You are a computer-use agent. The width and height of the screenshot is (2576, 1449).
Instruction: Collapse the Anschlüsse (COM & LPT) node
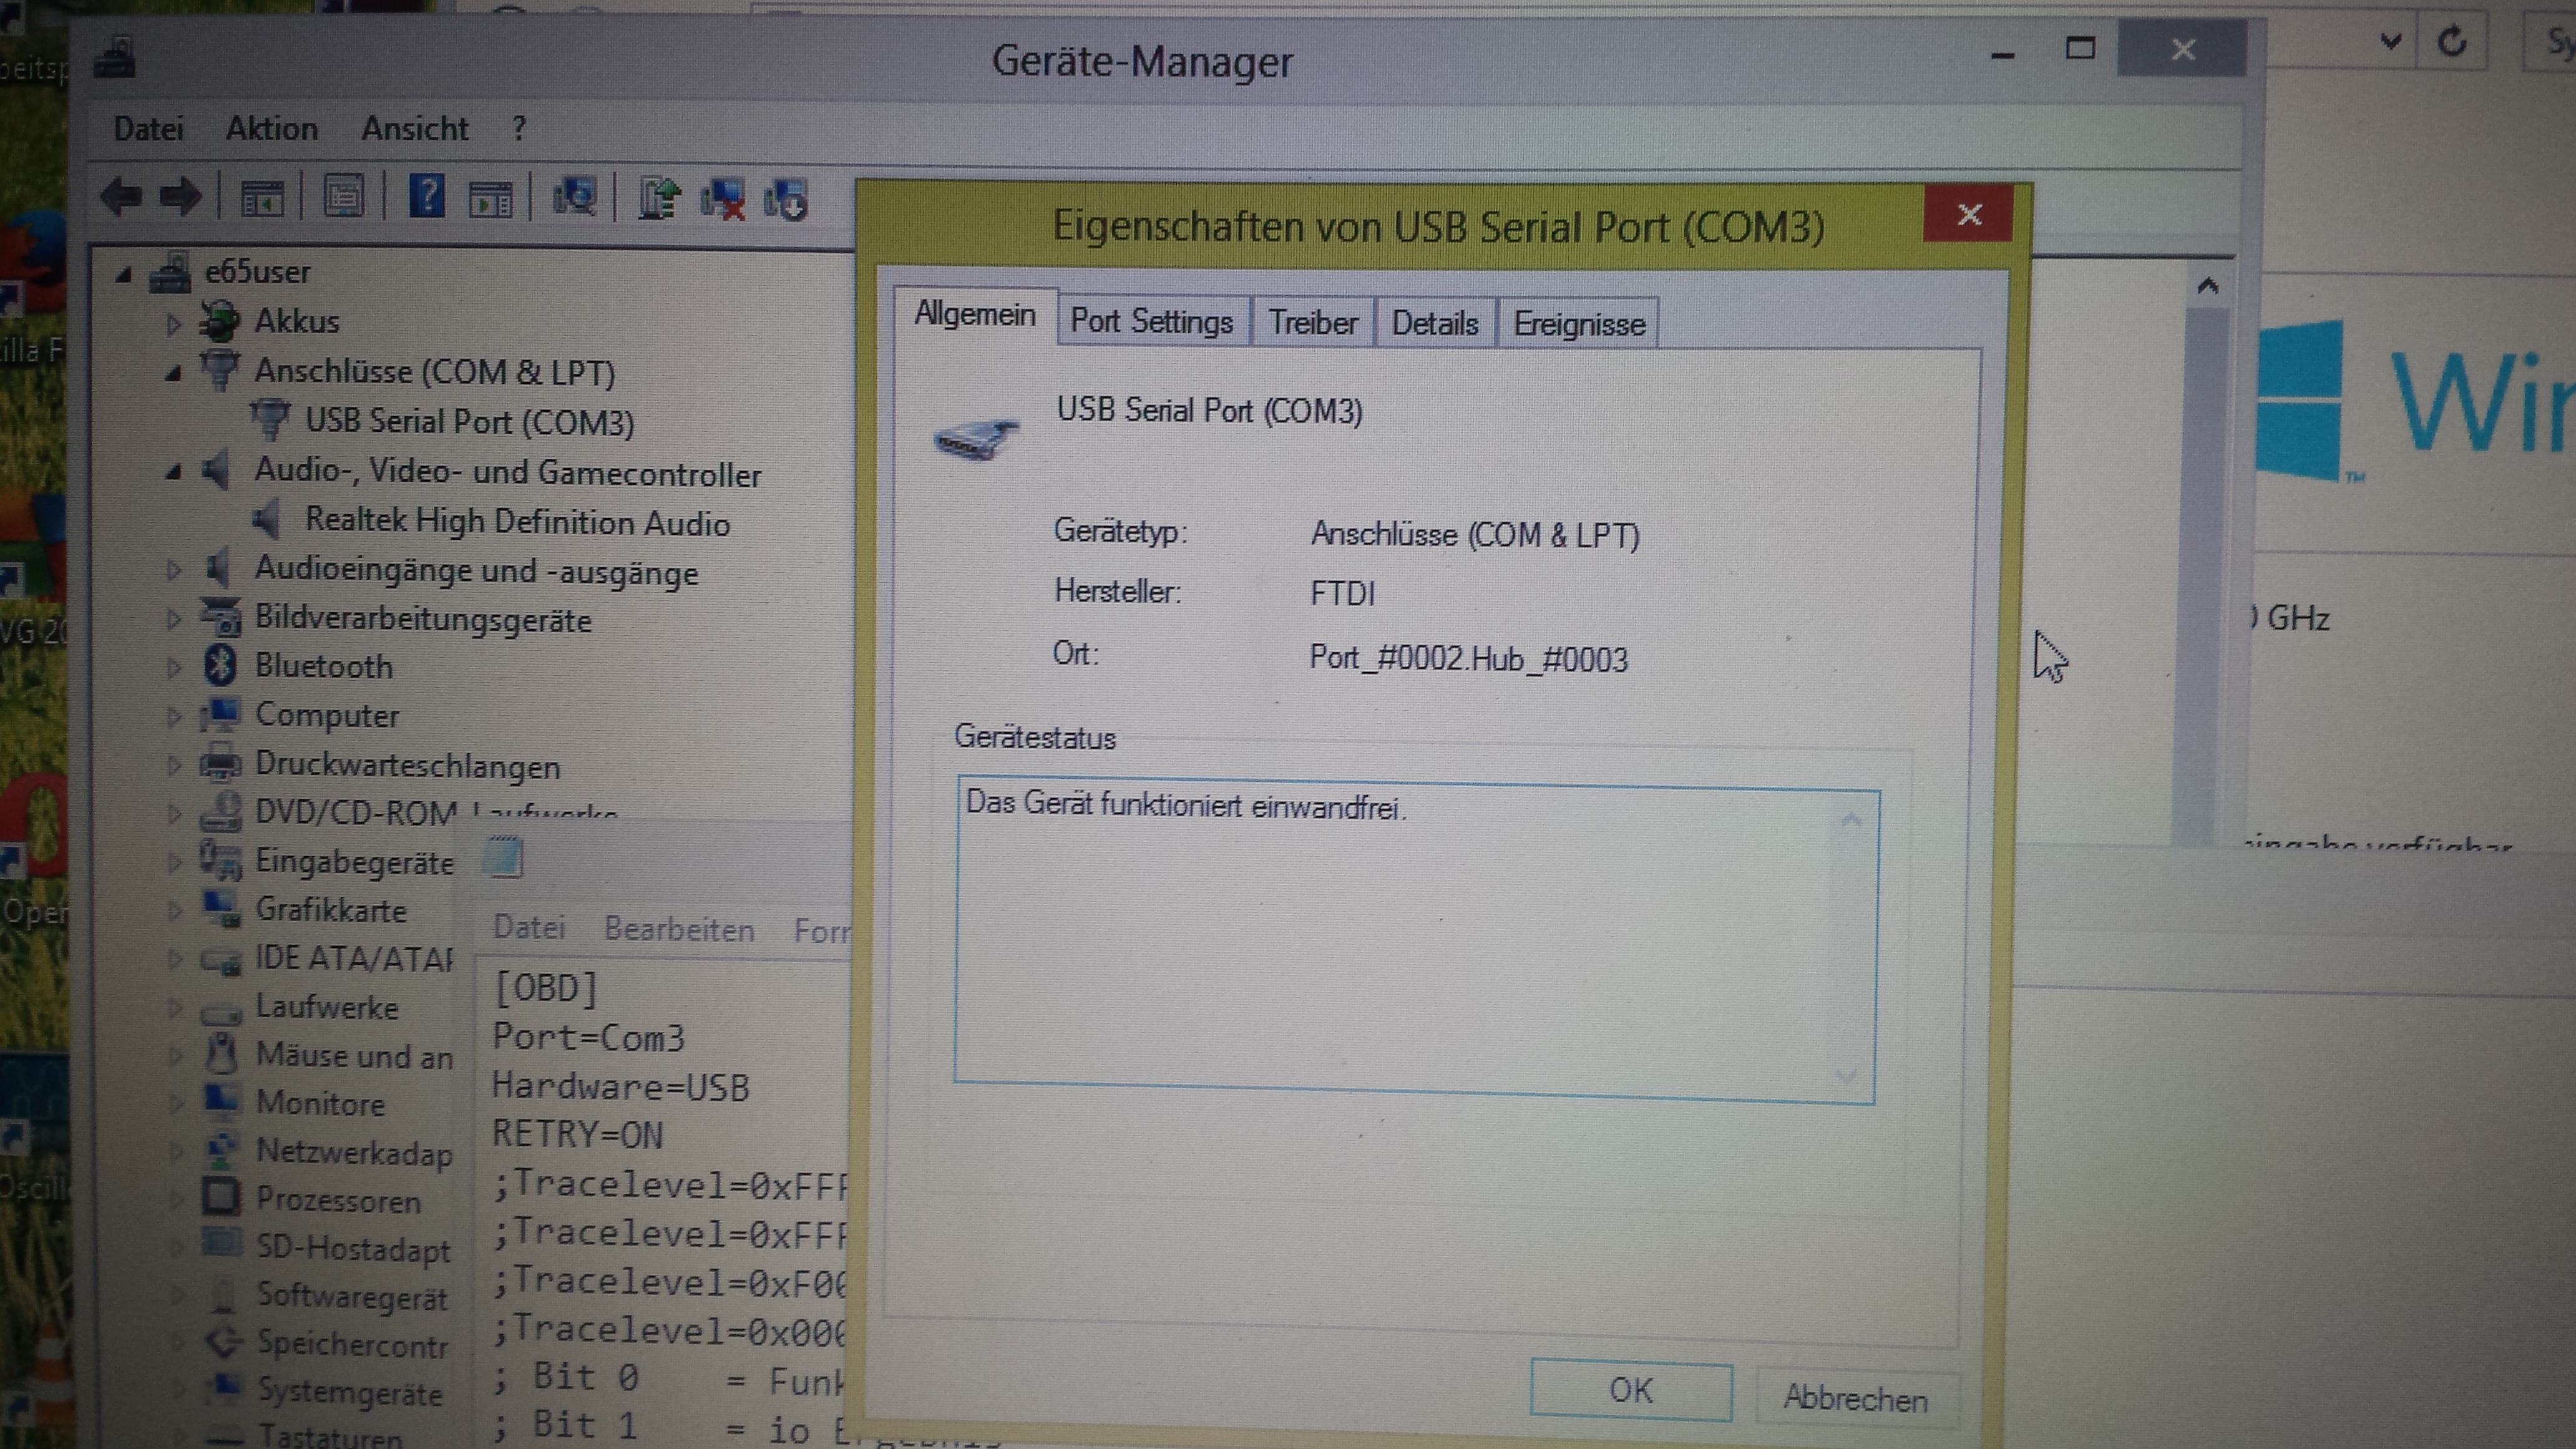(173, 373)
